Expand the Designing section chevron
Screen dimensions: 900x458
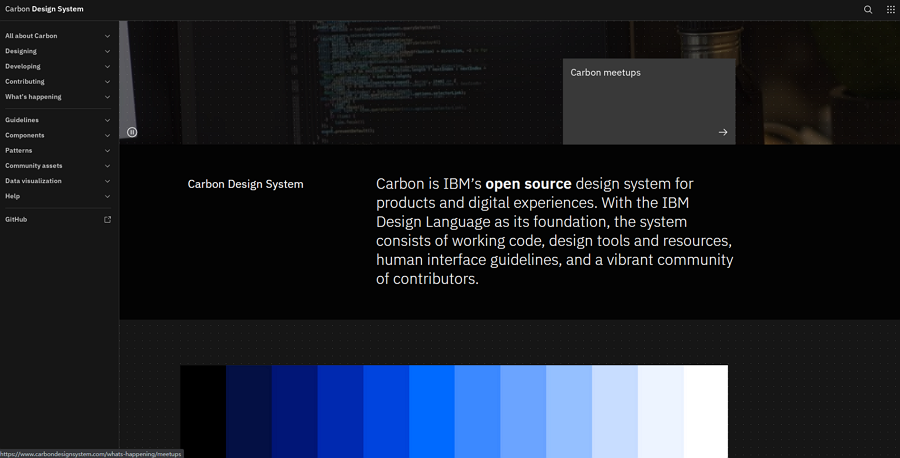coord(107,51)
